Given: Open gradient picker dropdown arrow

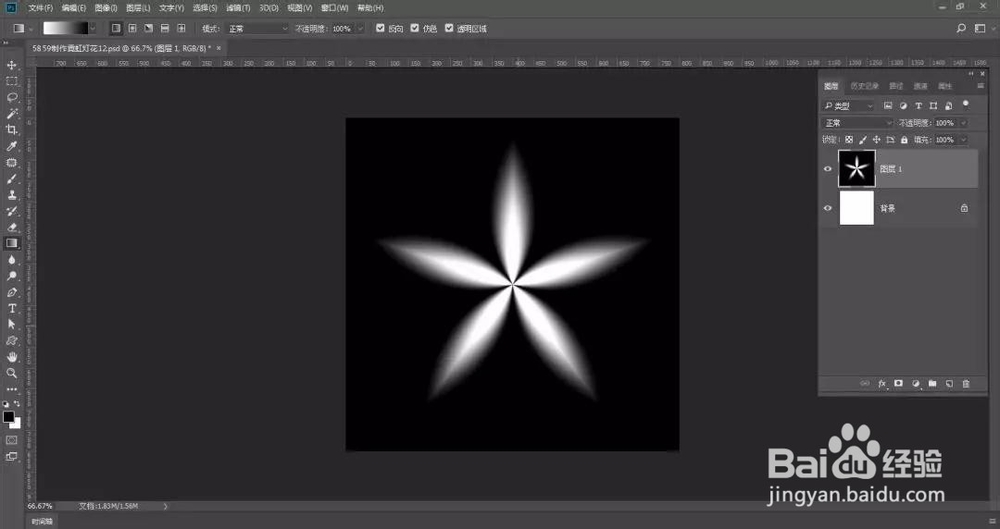Looking at the screenshot, I should point(93,28).
